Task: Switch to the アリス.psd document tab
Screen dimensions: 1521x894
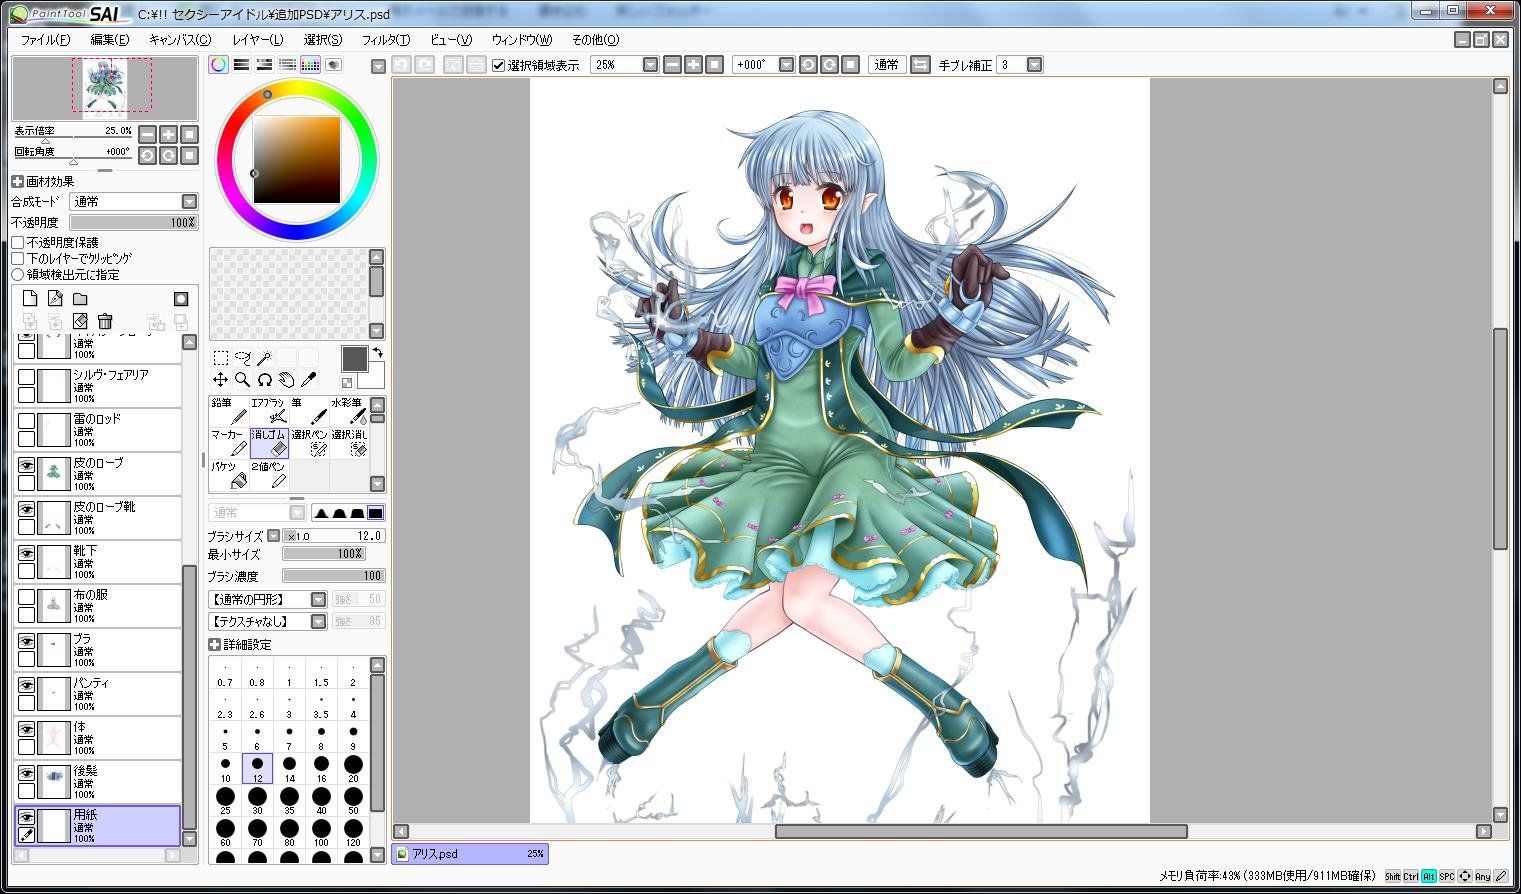Action: point(470,854)
